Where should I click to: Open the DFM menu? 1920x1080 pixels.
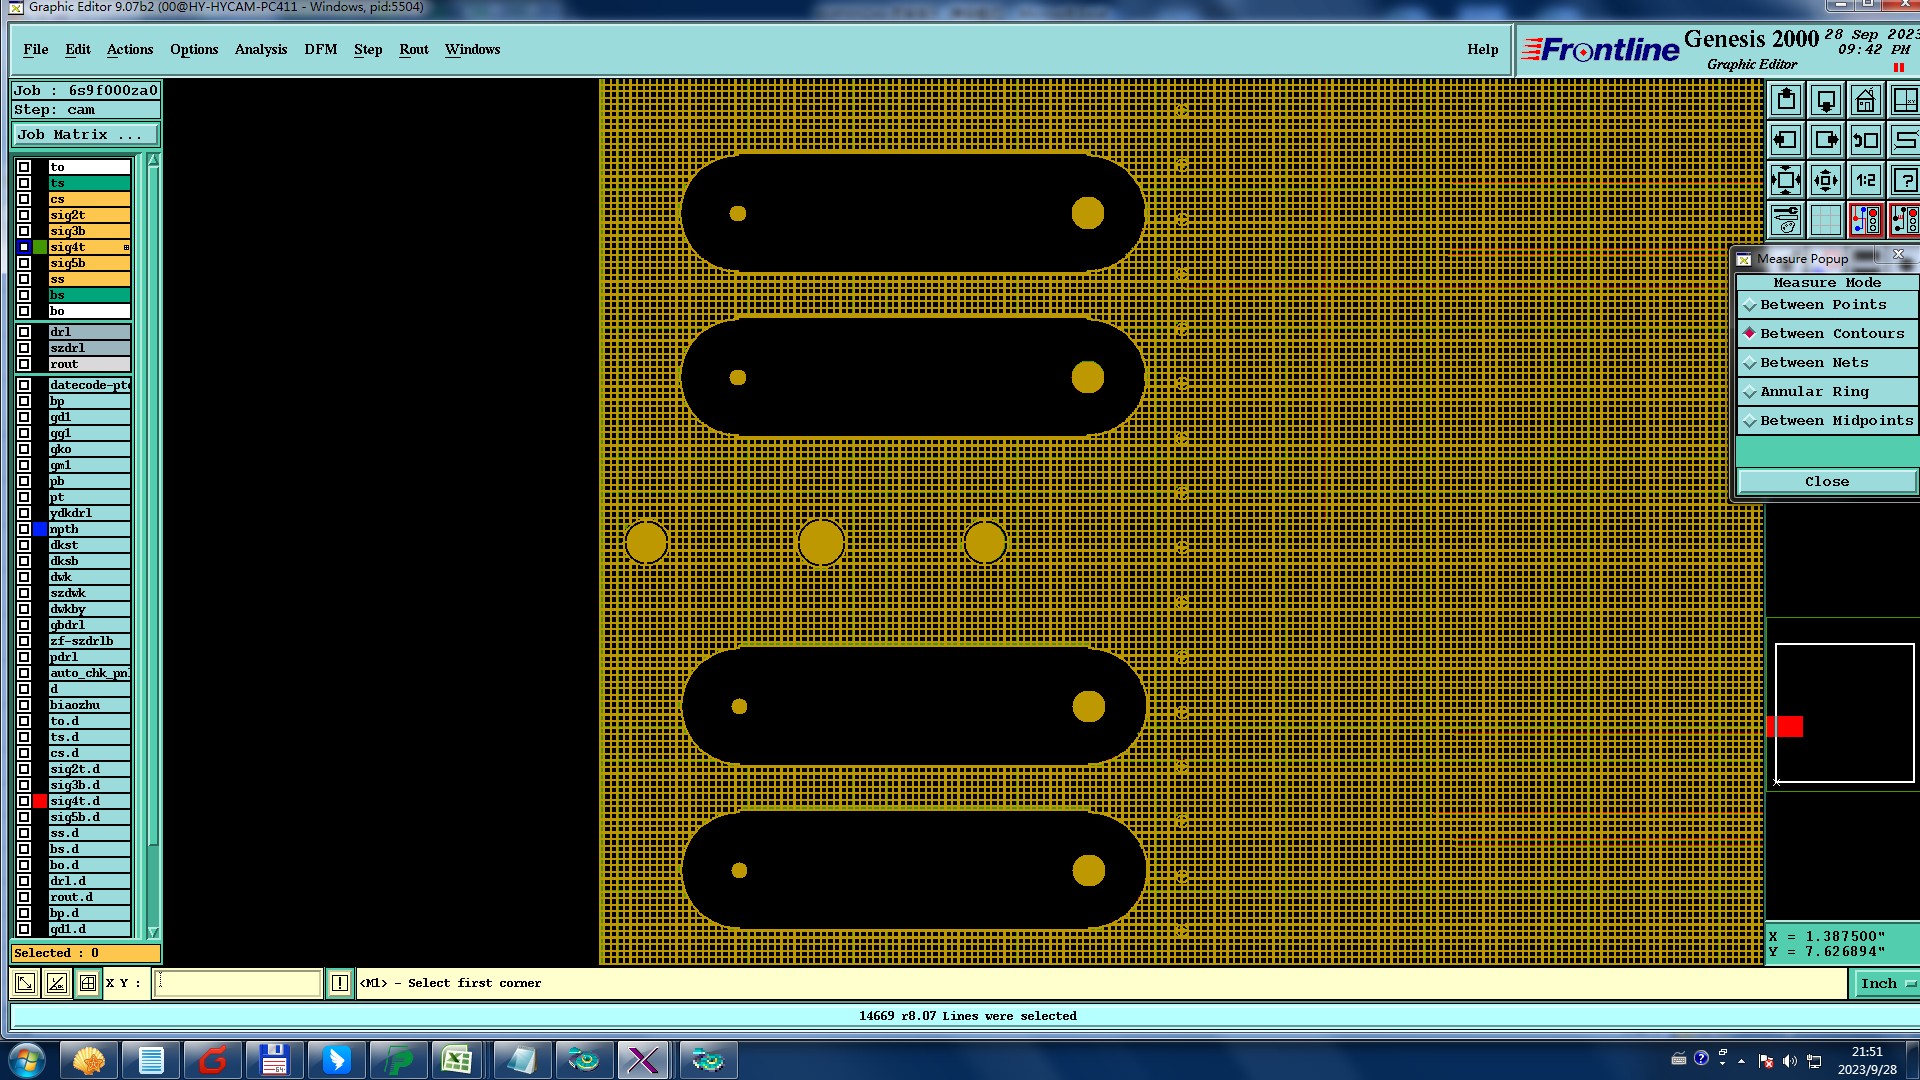click(320, 50)
